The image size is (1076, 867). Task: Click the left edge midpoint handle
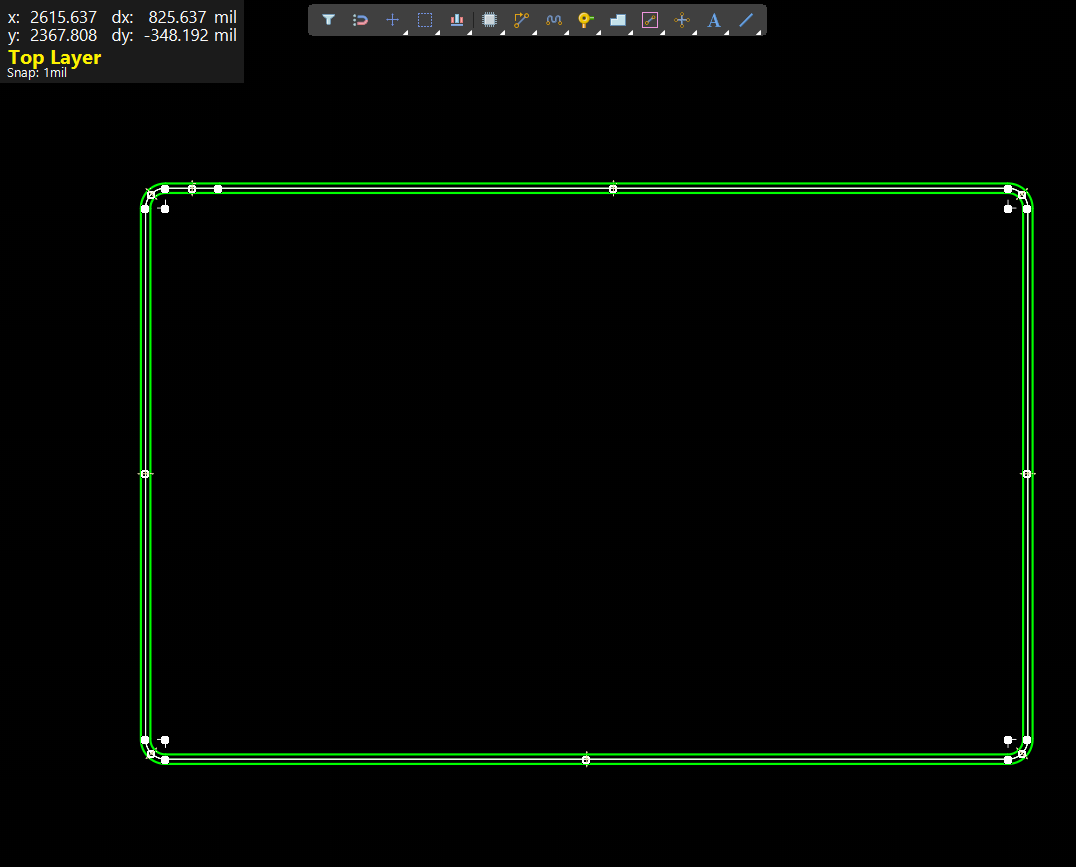pos(145,474)
